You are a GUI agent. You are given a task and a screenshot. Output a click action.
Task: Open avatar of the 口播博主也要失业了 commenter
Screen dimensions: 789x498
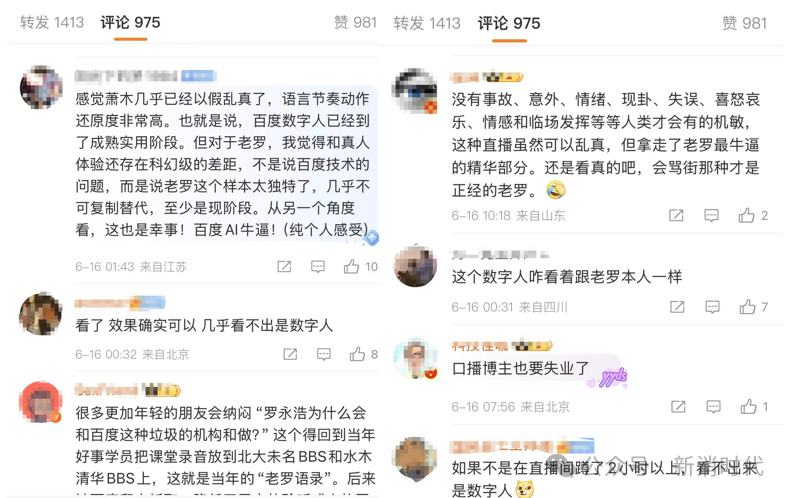click(x=415, y=358)
